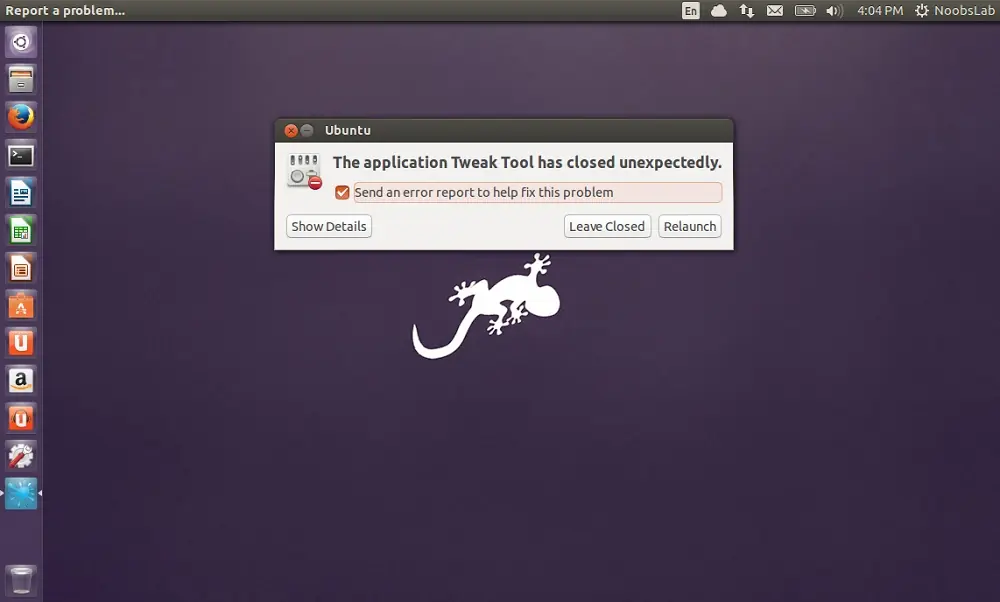The height and width of the screenshot is (602, 1000).
Task: Open the battery status indicator
Action: coord(805,11)
